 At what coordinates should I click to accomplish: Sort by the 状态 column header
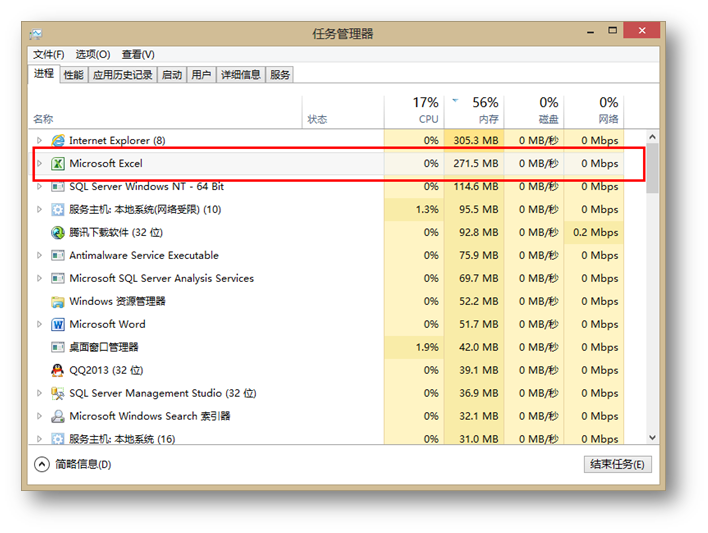point(343,112)
